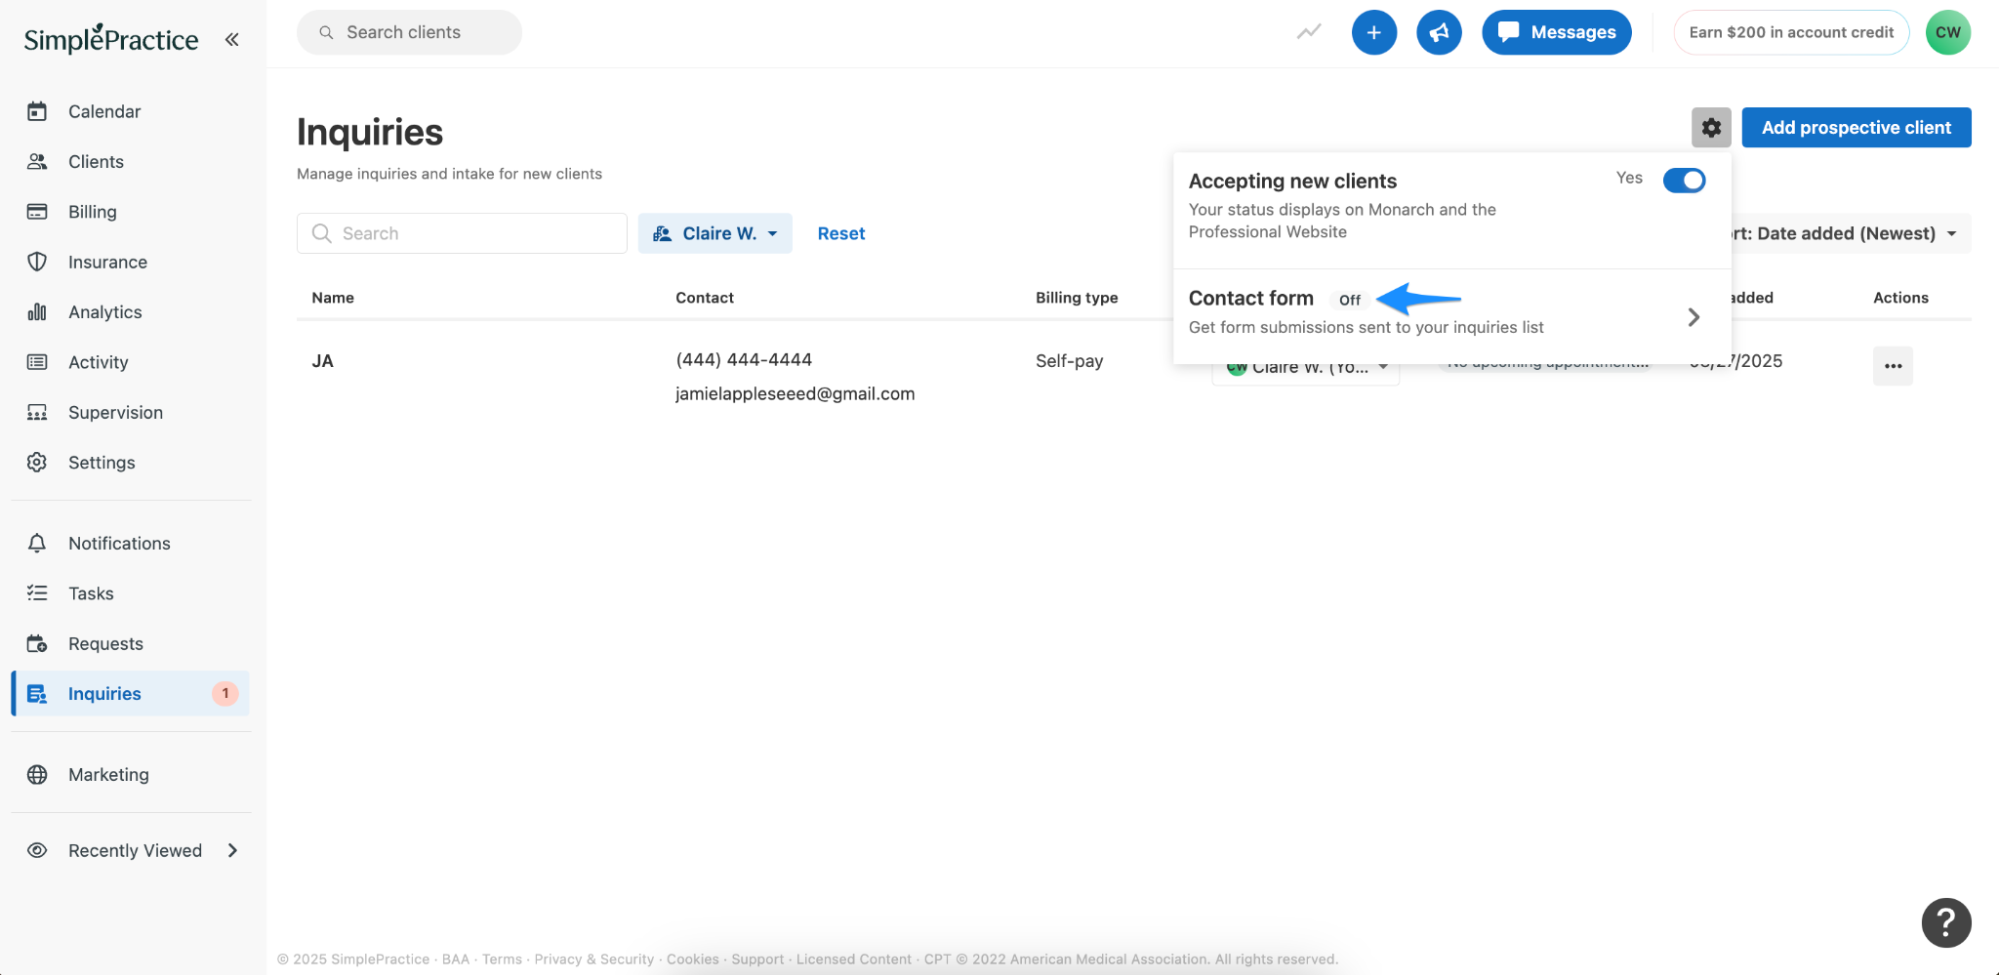This screenshot has height=976, width=1999.
Task: Click the Billing card icon
Action: click(x=37, y=211)
